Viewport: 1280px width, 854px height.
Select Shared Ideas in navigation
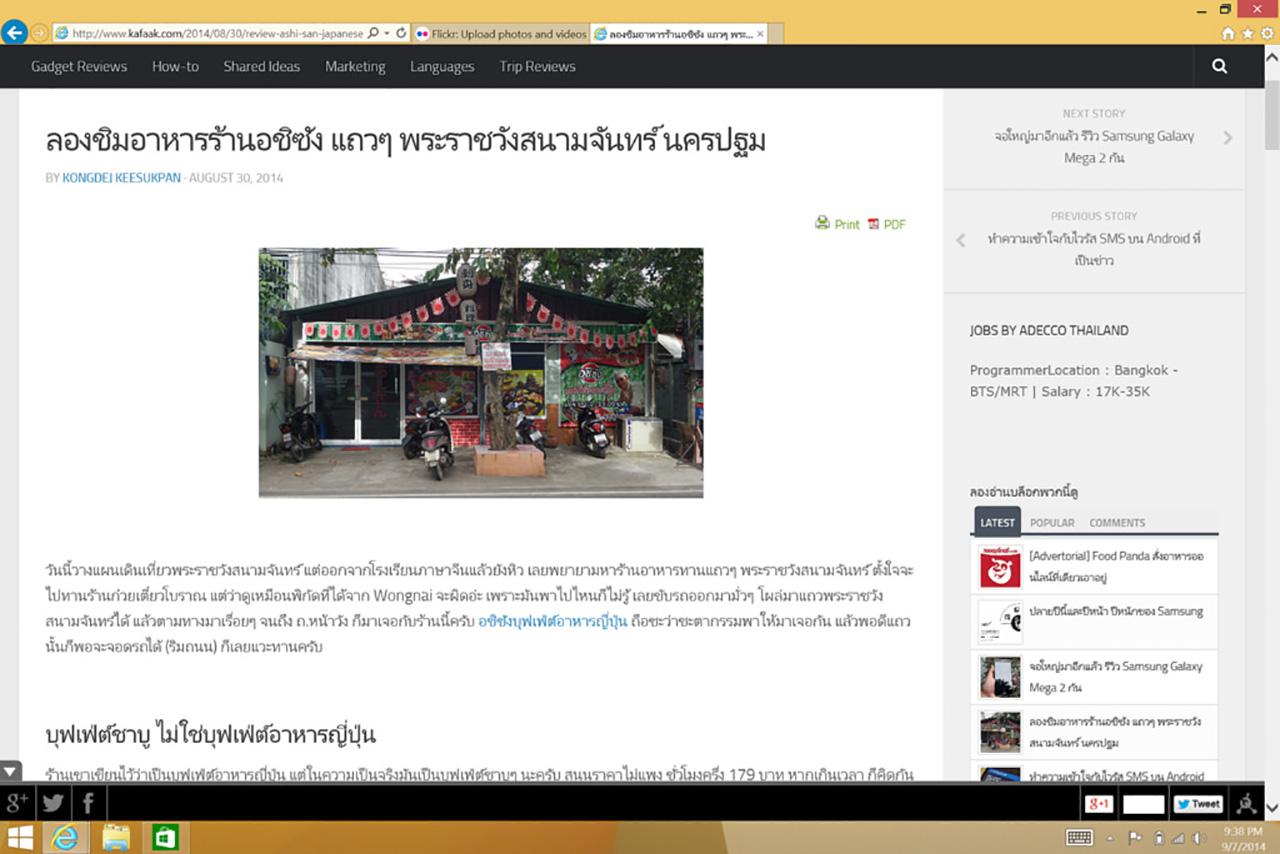click(x=262, y=66)
